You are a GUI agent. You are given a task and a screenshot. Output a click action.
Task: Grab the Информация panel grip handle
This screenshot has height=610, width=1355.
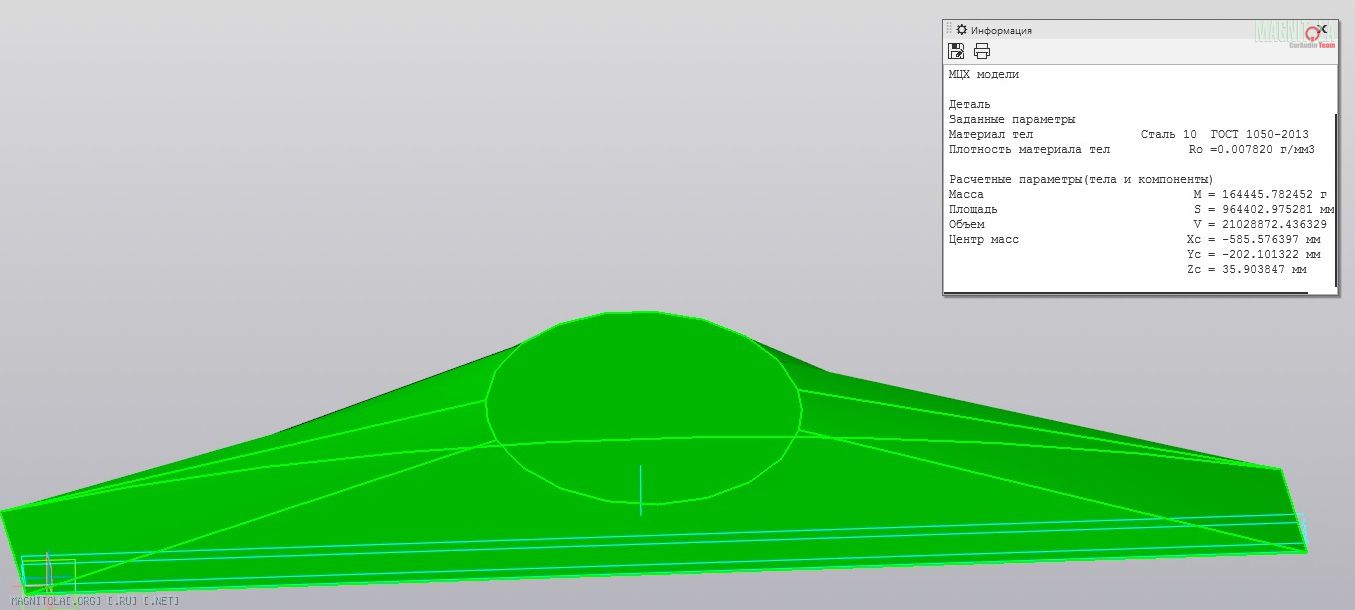coord(950,30)
